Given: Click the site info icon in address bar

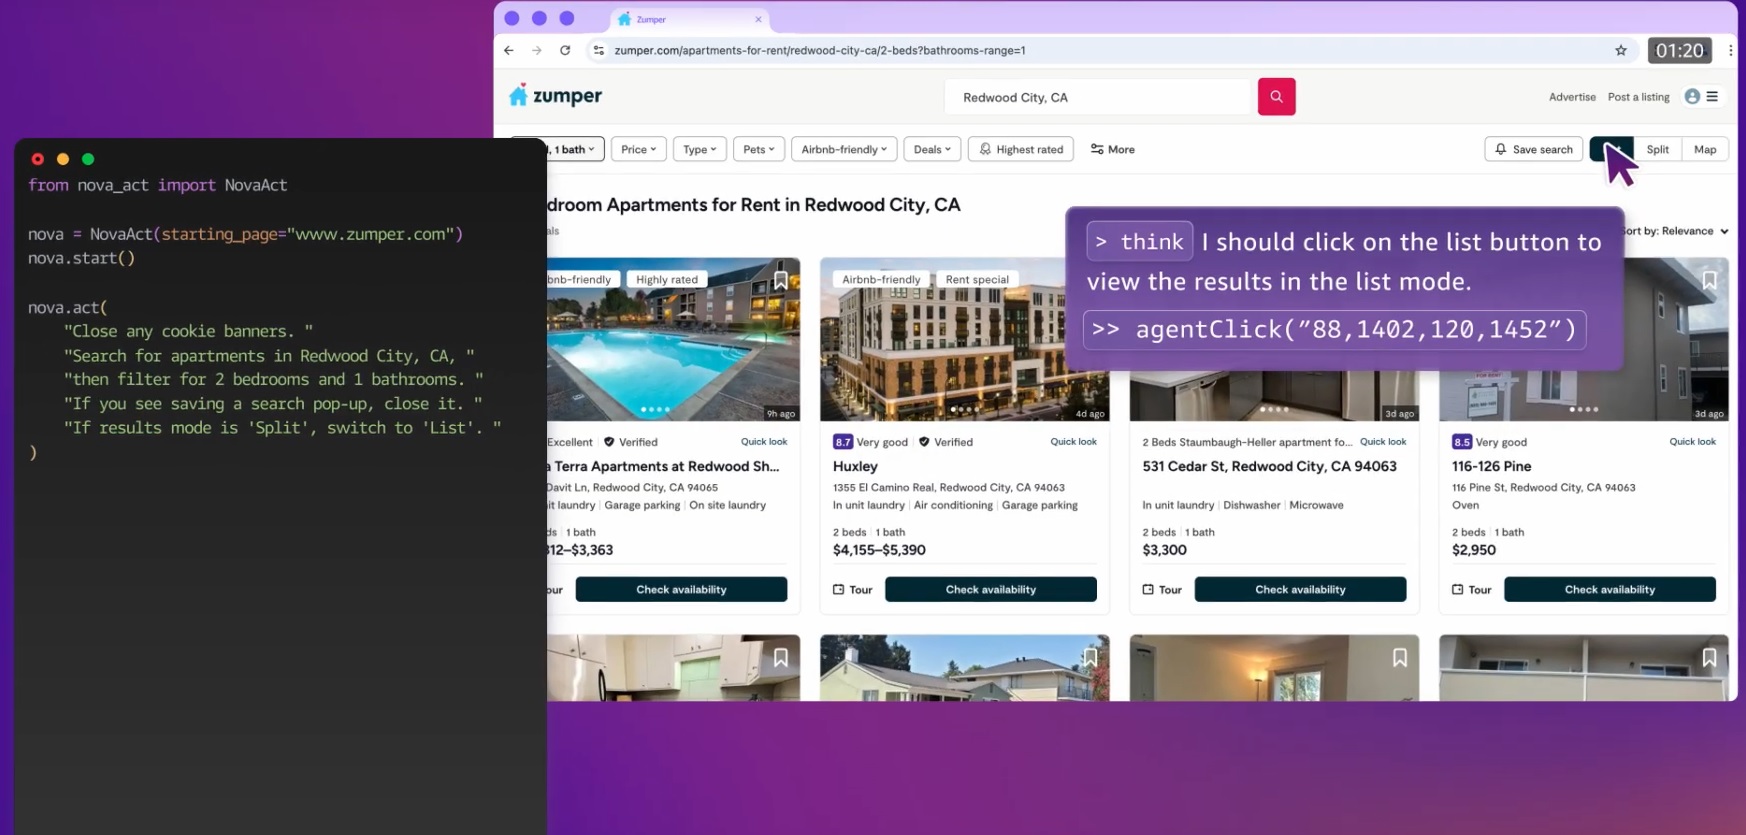Looking at the screenshot, I should point(599,50).
